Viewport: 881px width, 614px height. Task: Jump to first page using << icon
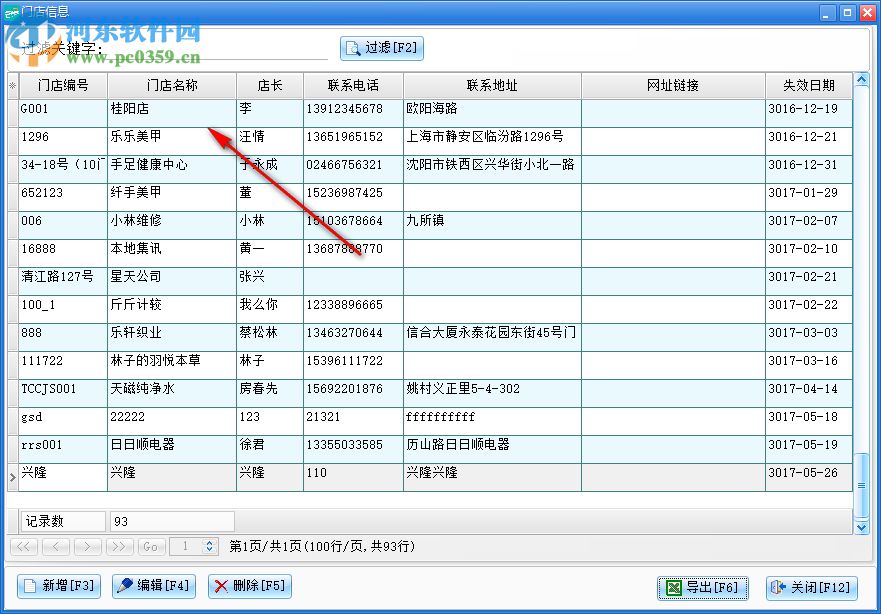tap(22, 546)
